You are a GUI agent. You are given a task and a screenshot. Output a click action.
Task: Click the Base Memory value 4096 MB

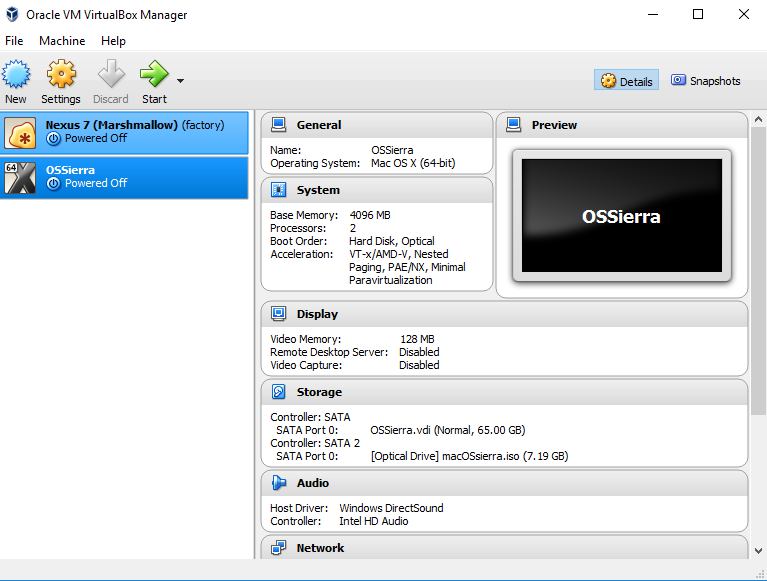point(370,215)
